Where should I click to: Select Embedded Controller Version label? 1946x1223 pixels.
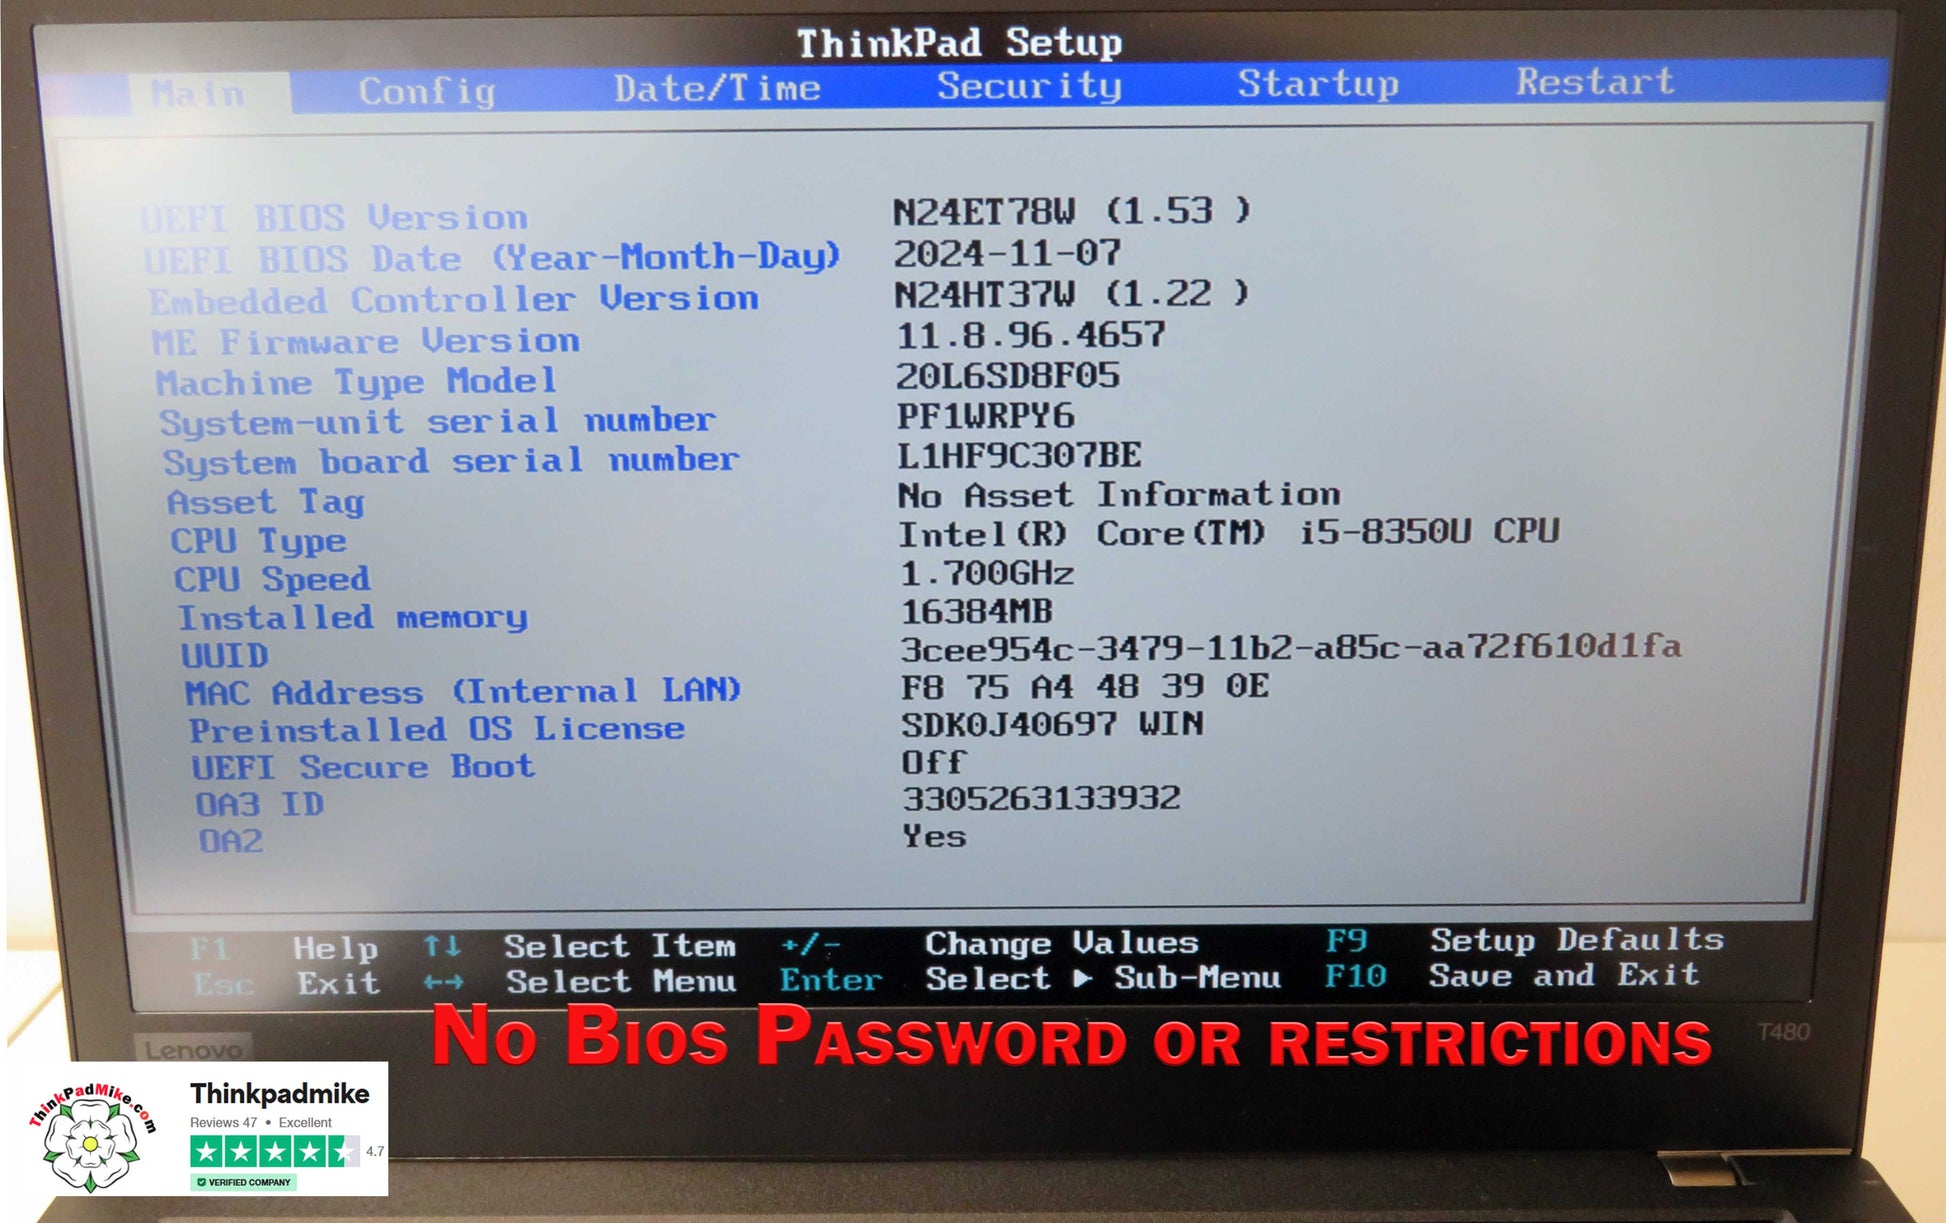[x=454, y=299]
